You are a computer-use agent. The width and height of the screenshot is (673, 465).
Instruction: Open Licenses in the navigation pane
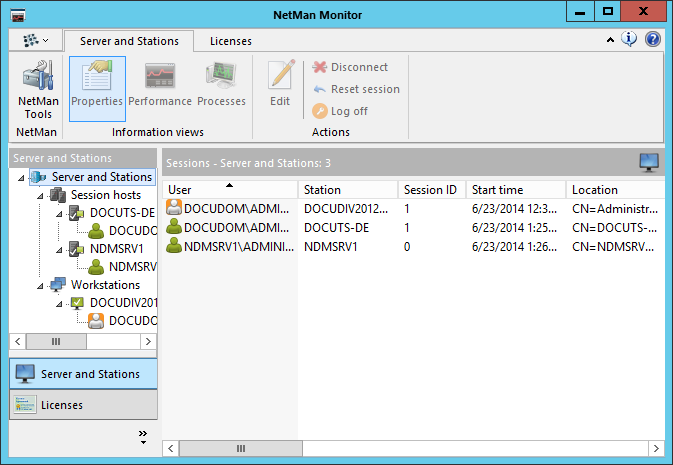83,405
